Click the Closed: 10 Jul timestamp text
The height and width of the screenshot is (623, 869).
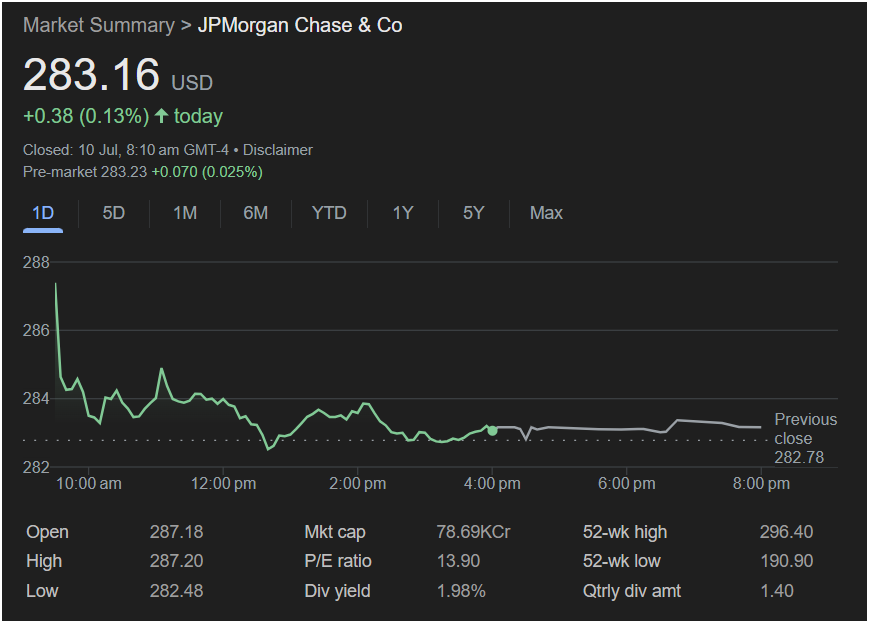click(126, 150)
